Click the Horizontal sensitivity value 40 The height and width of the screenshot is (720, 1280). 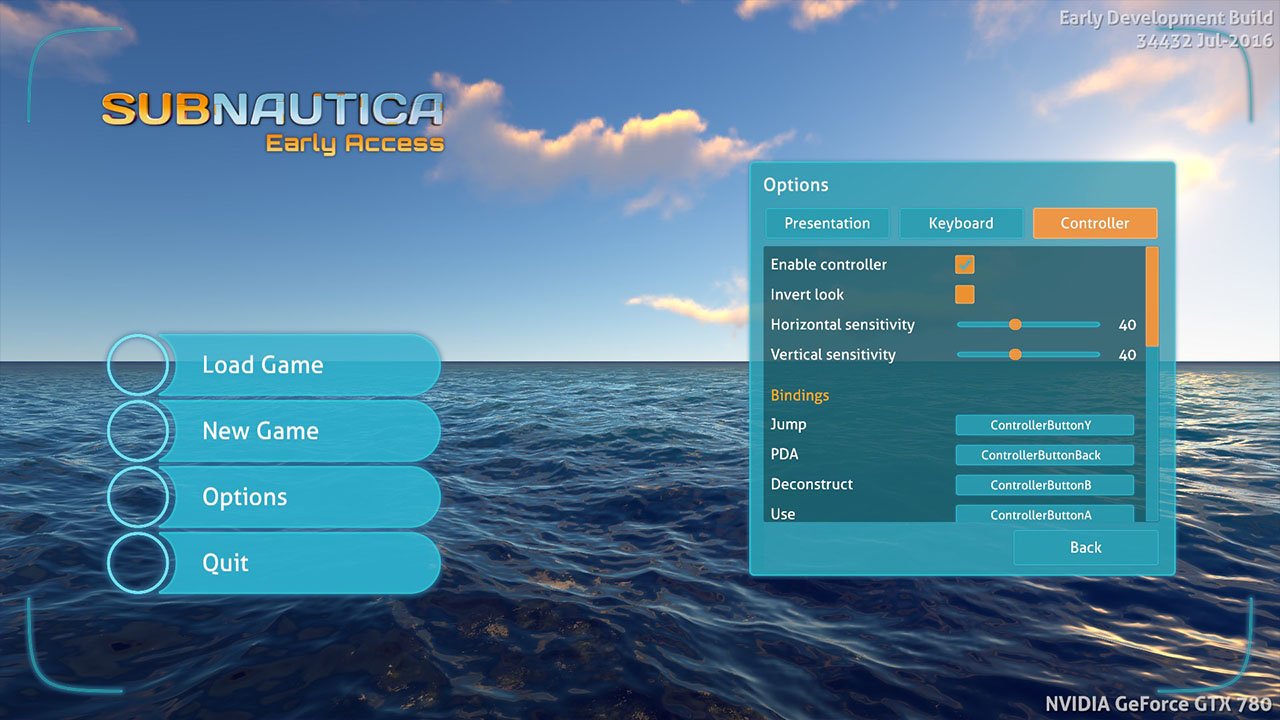click(1127, 325)
